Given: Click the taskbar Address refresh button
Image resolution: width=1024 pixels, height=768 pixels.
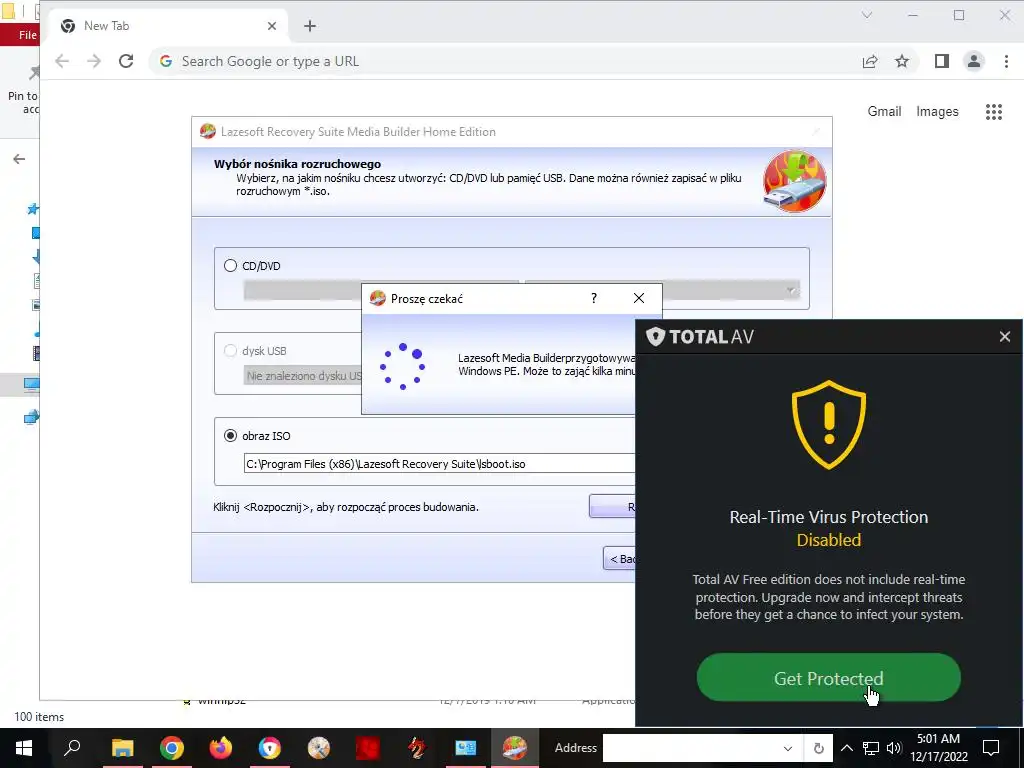Looking at the screenshot, I should pyautogui.click(x=818, y=748).
